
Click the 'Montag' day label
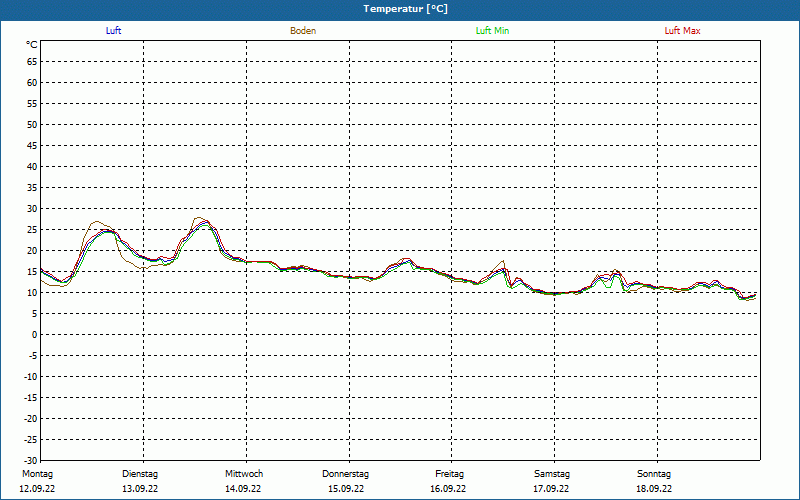[x=37, y=474]
